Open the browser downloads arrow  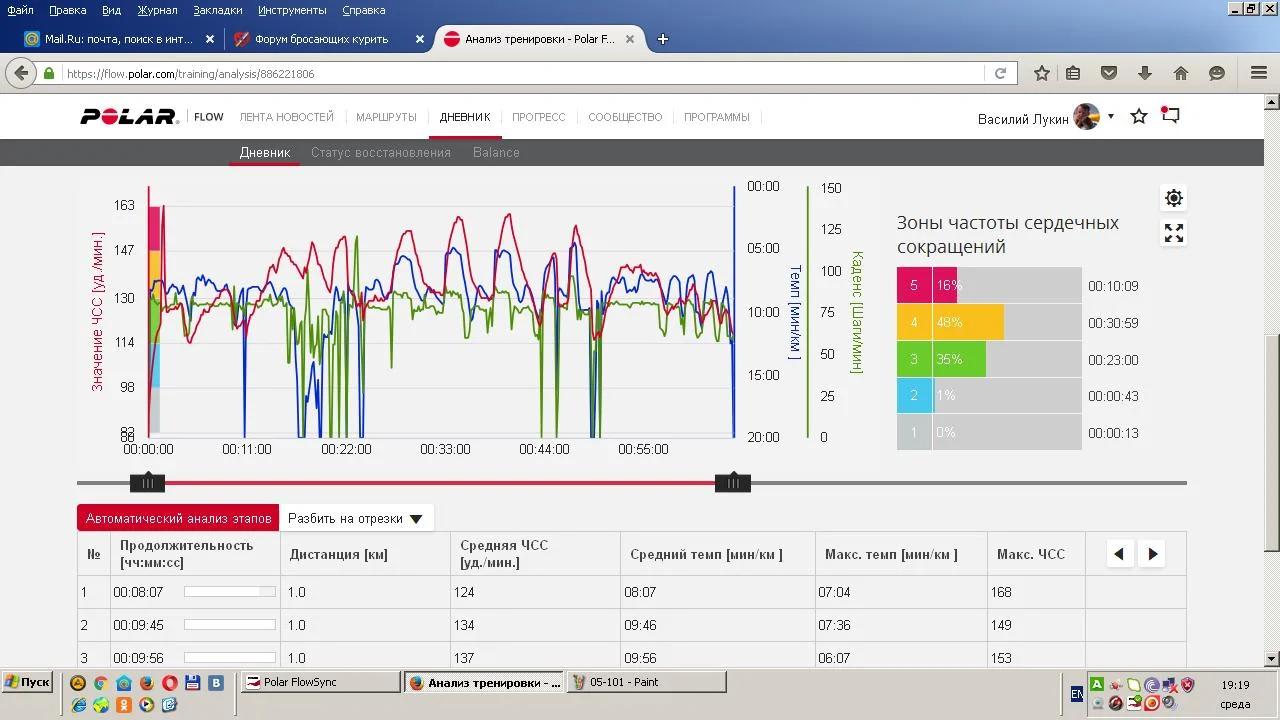point(1145,73)
